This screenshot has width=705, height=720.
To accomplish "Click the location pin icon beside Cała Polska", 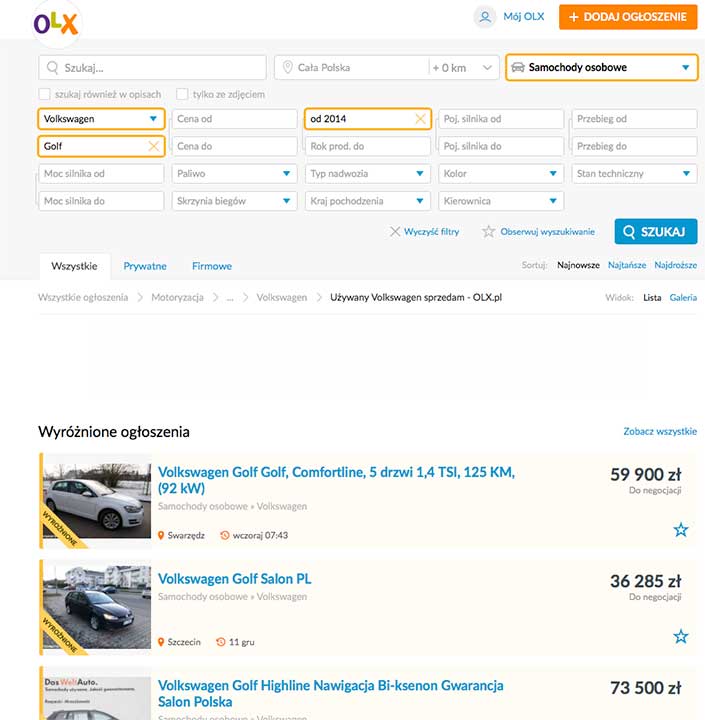I will [x=288, y=67].
